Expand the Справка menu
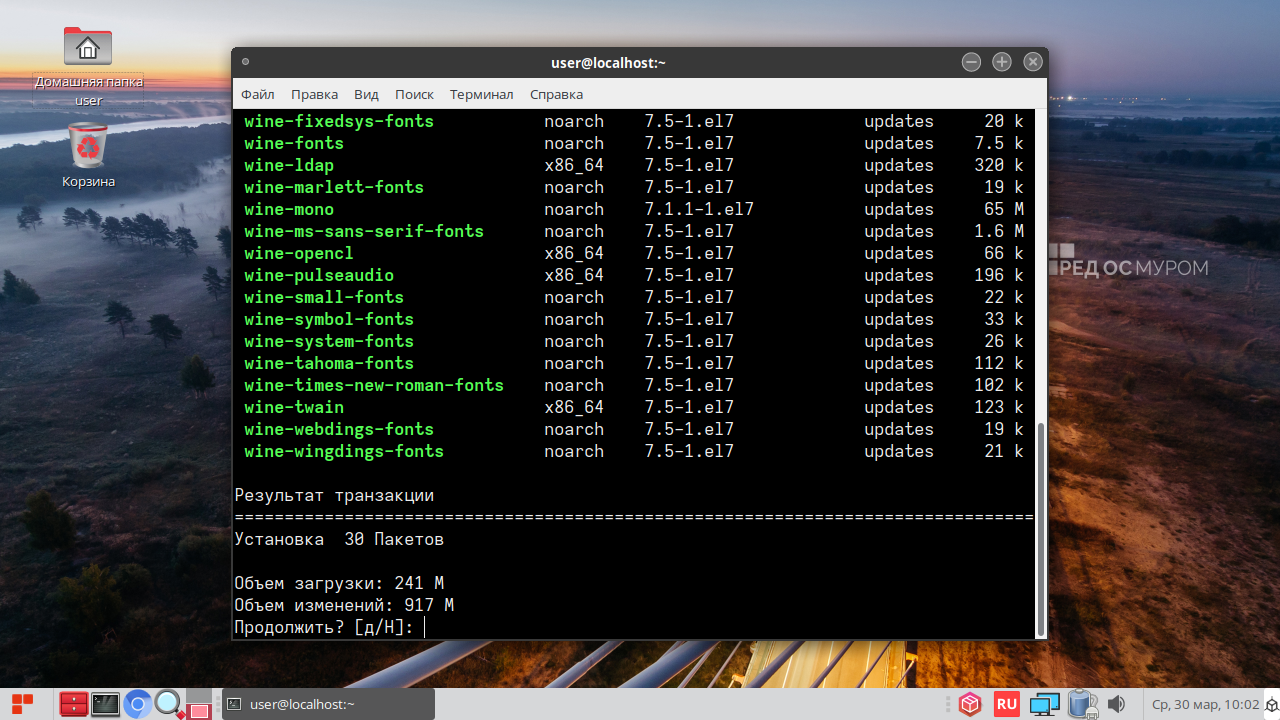 556,94
